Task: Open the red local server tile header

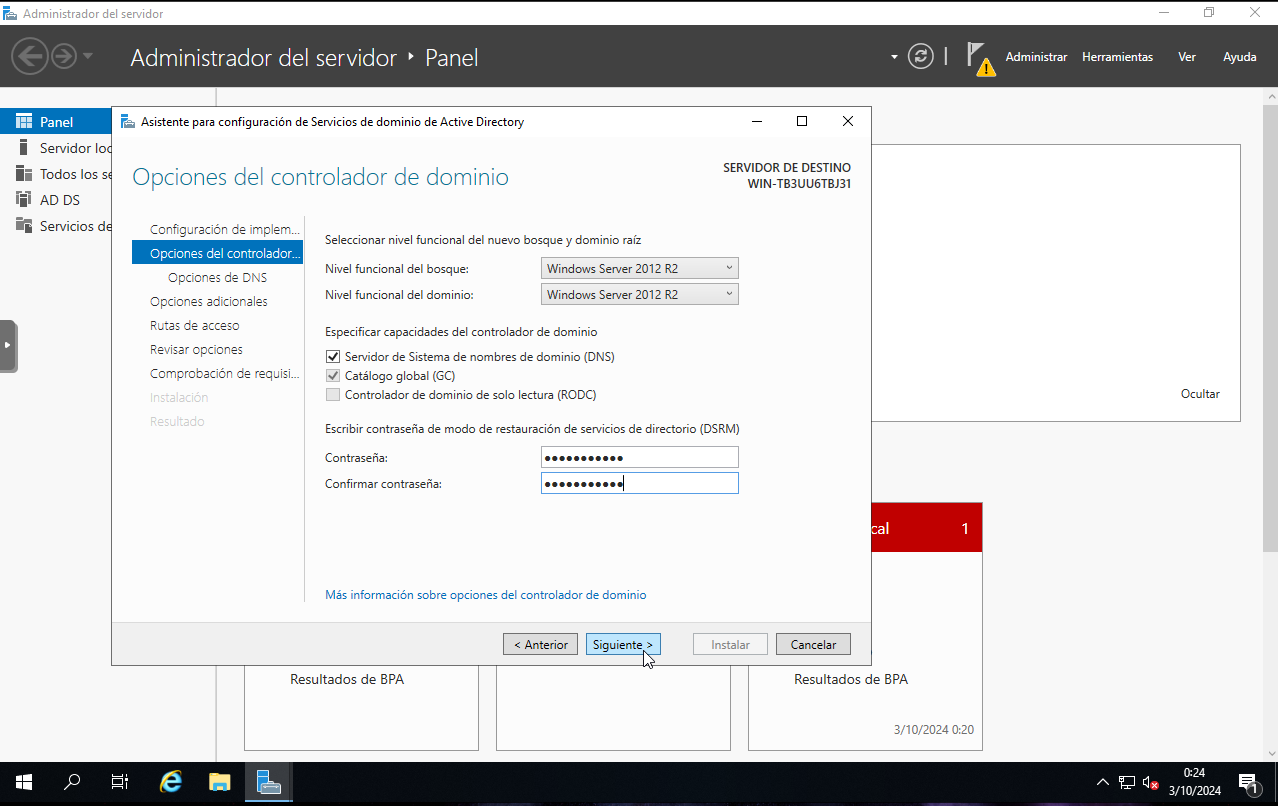Action: 926,528
